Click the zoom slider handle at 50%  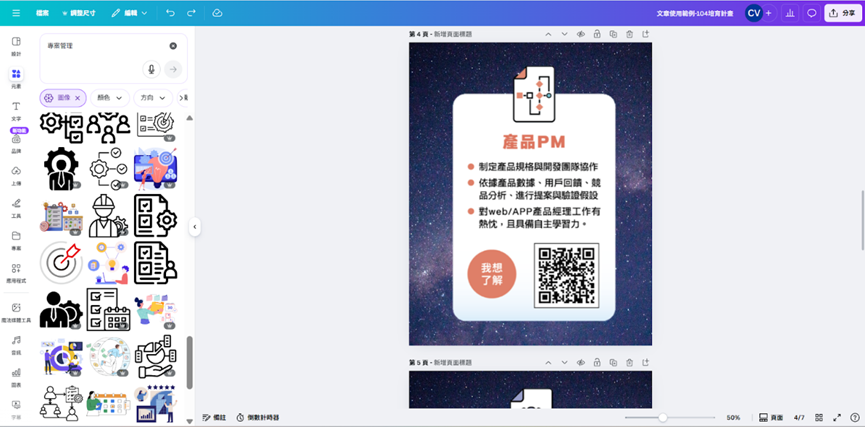662,417
